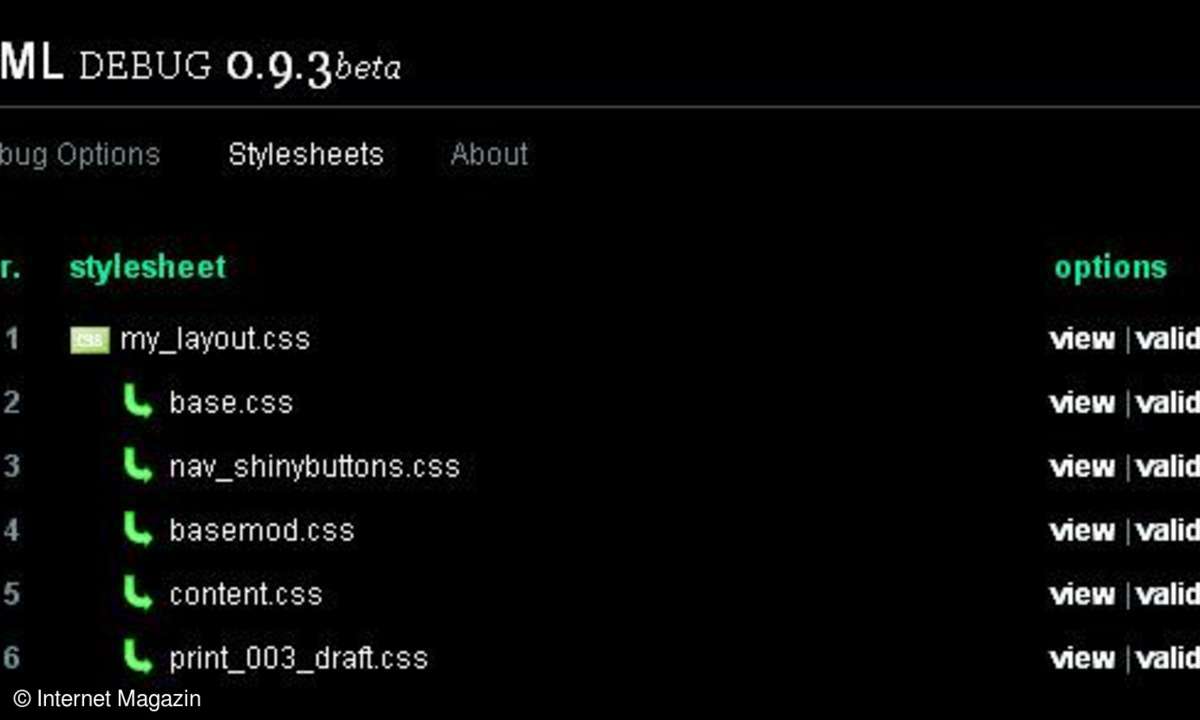Click the green arrow icon next to basemod.css
Viewport: 1200px width, 720px height.
coord(138,530)
